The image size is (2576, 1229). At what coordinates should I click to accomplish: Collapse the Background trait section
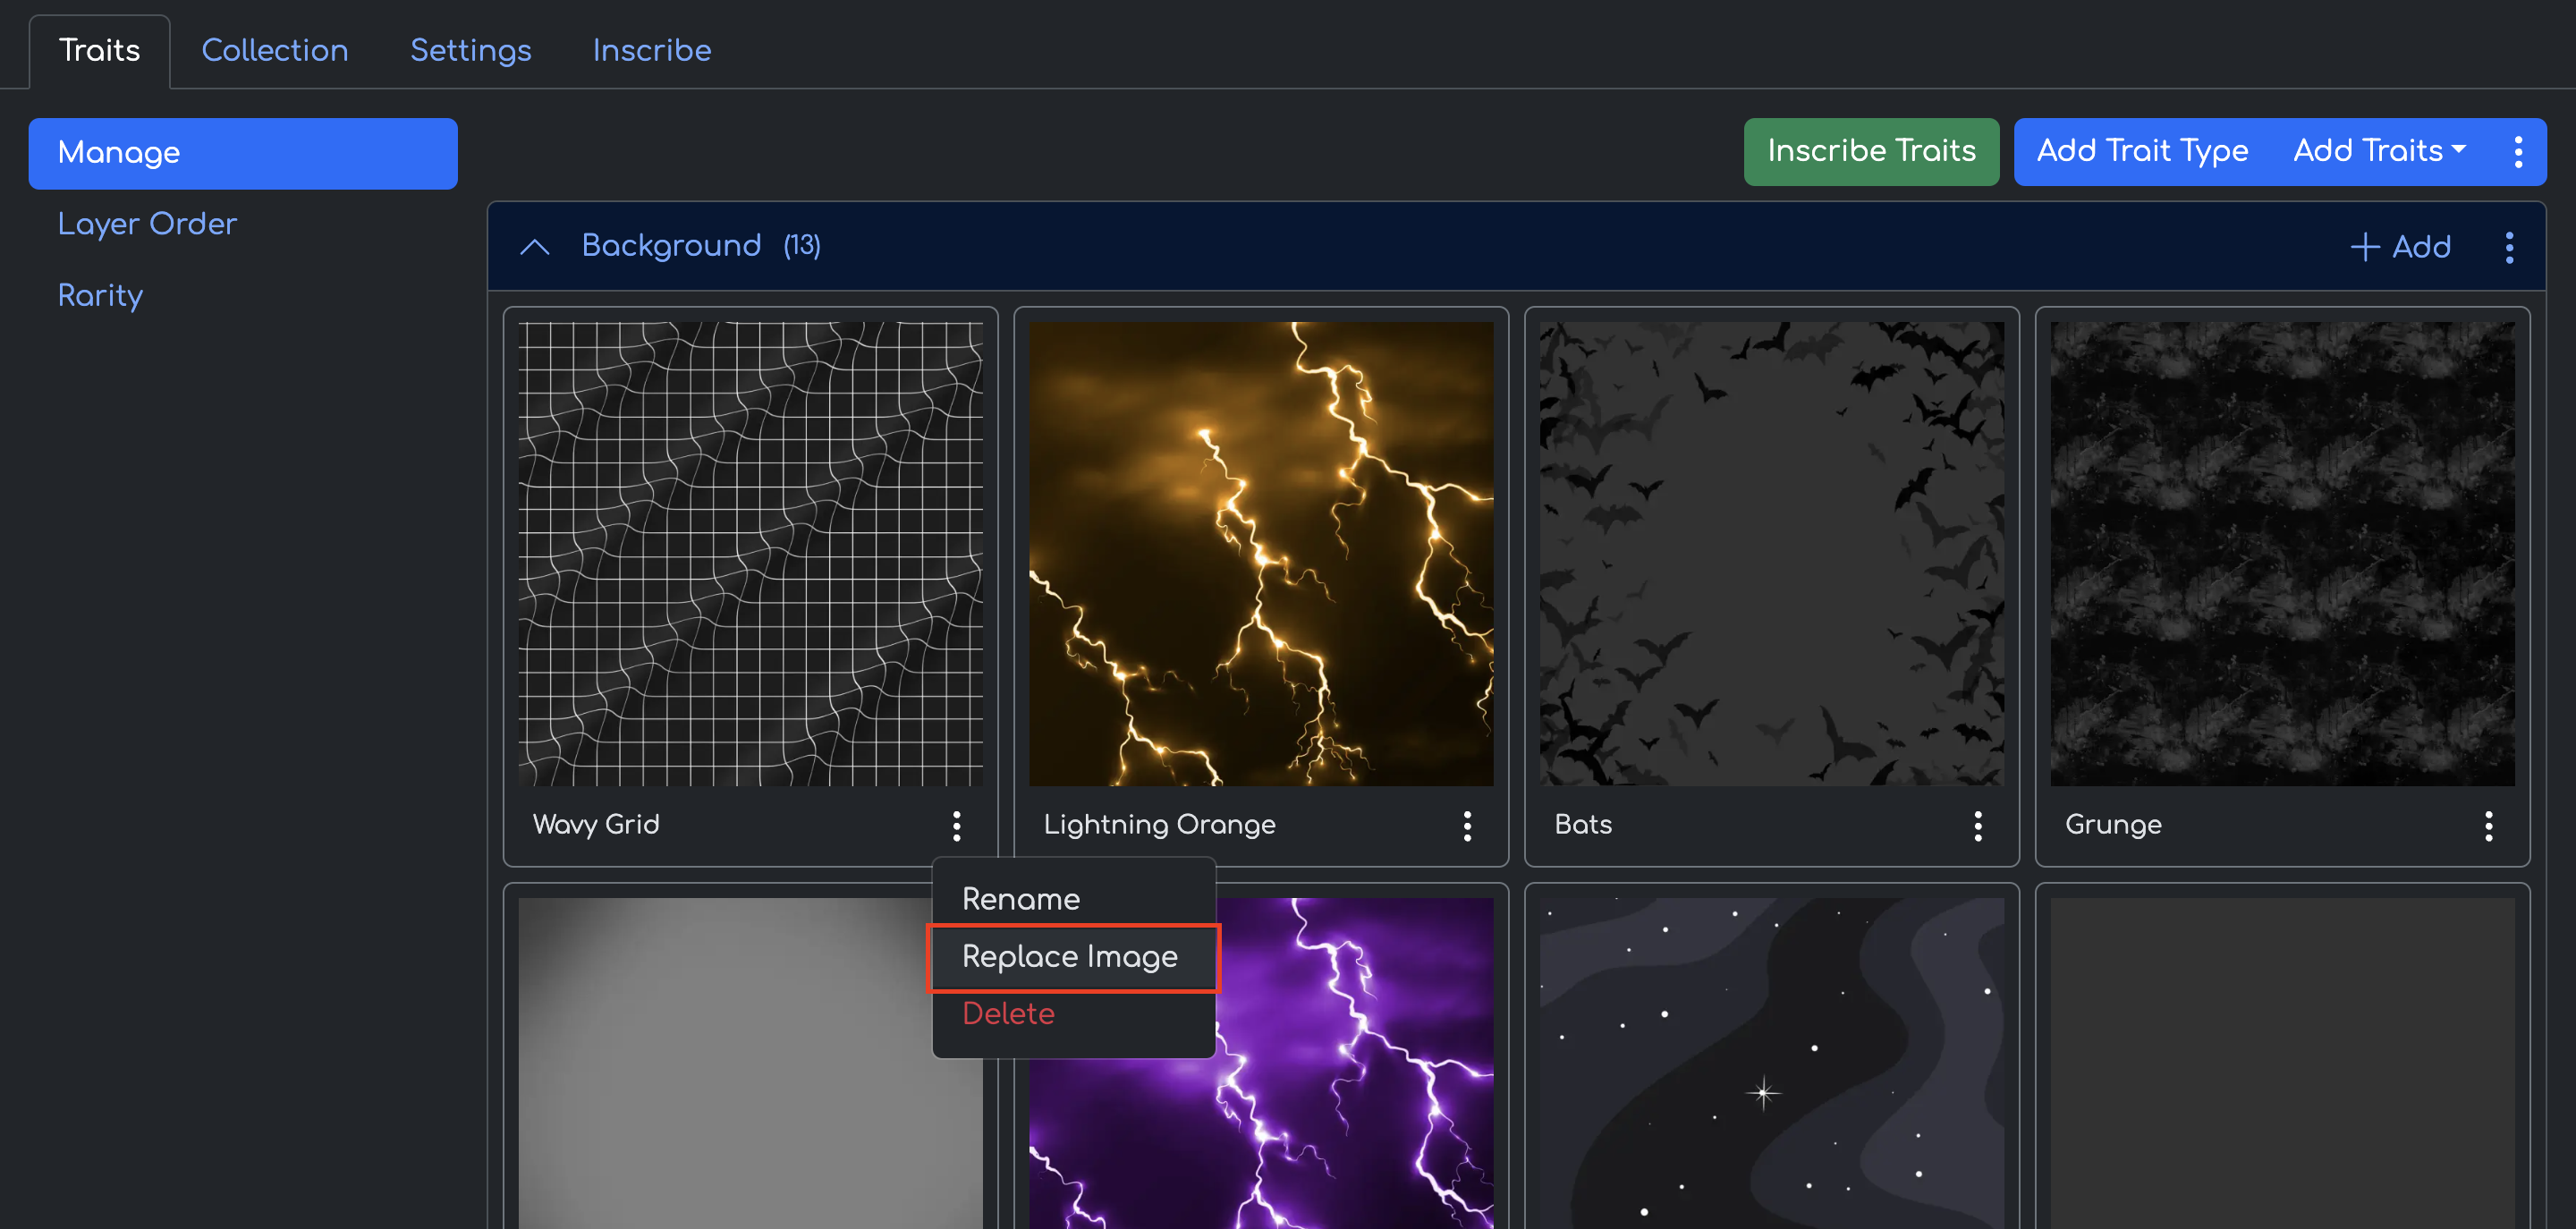tap(535, 247)
